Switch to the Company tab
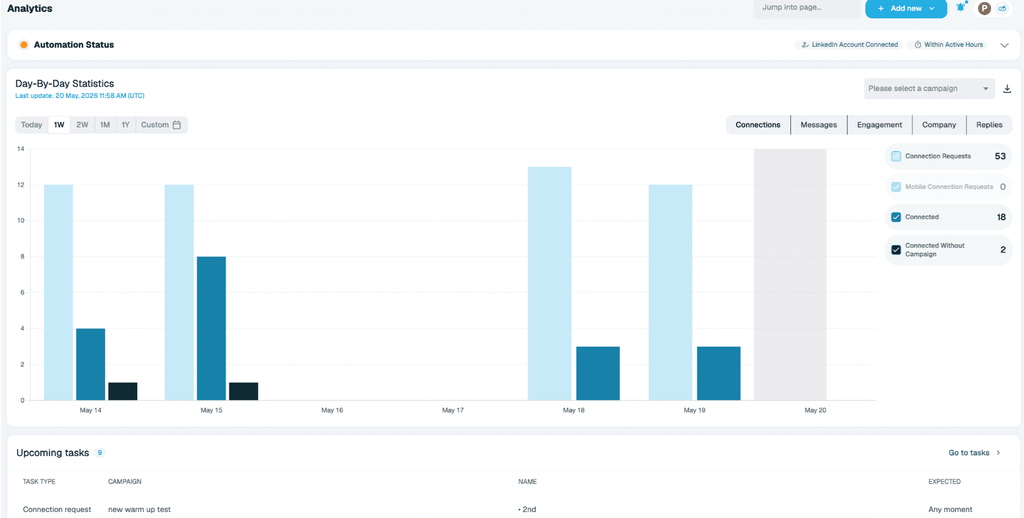The height and width of the screenshot is (518, 1024). tap(939, 125)
